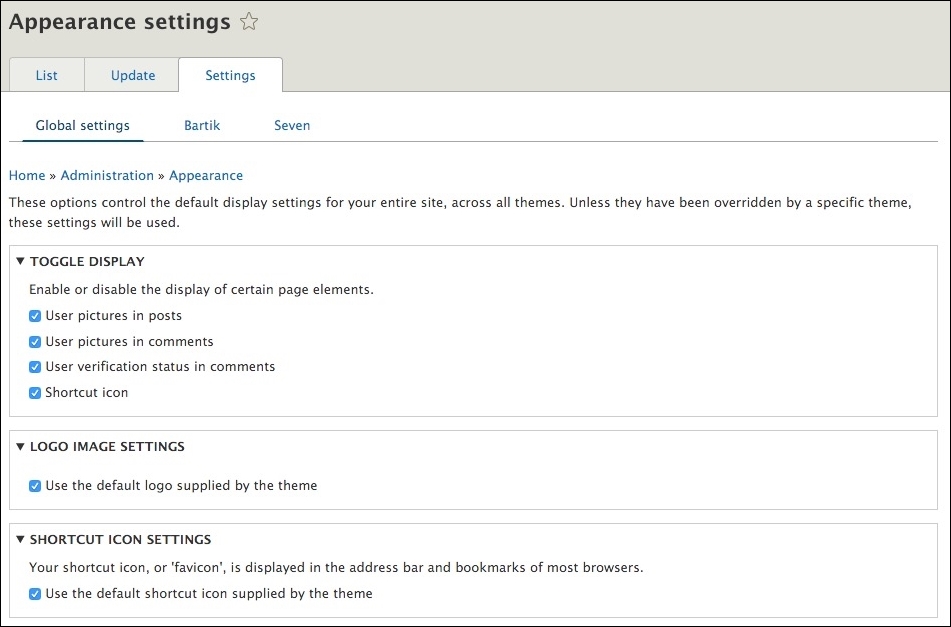
Task: Collapse the Shortcut Icon Settings section arrow
Action: click(20, 539)
